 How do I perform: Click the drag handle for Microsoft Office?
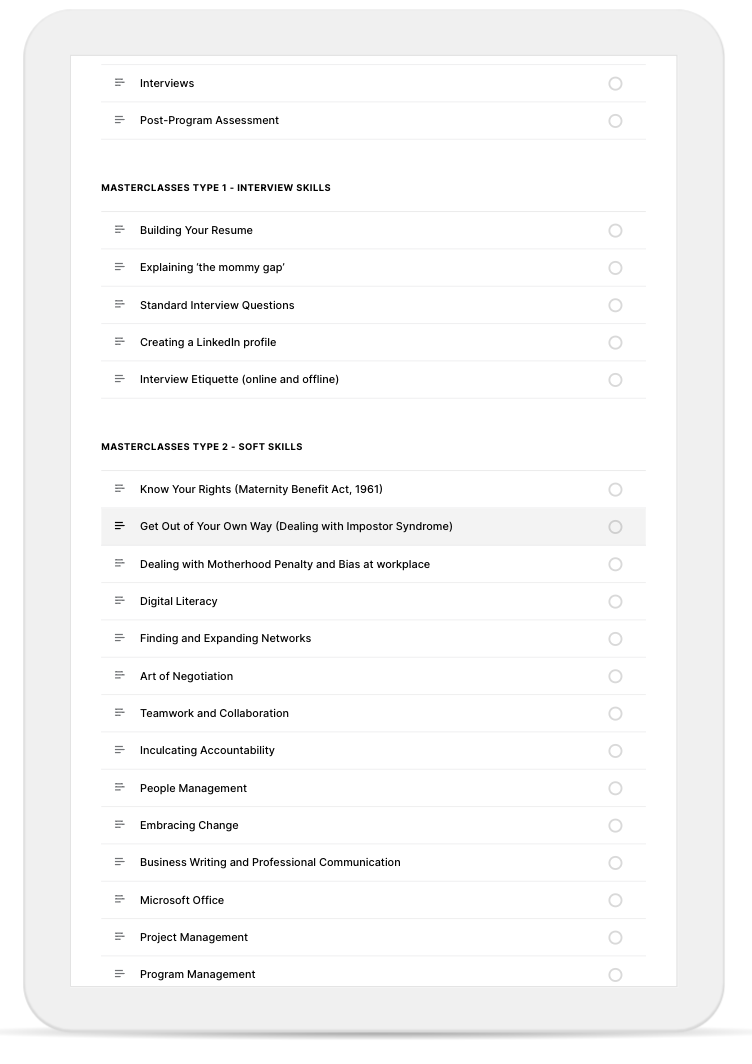(120, 900)
